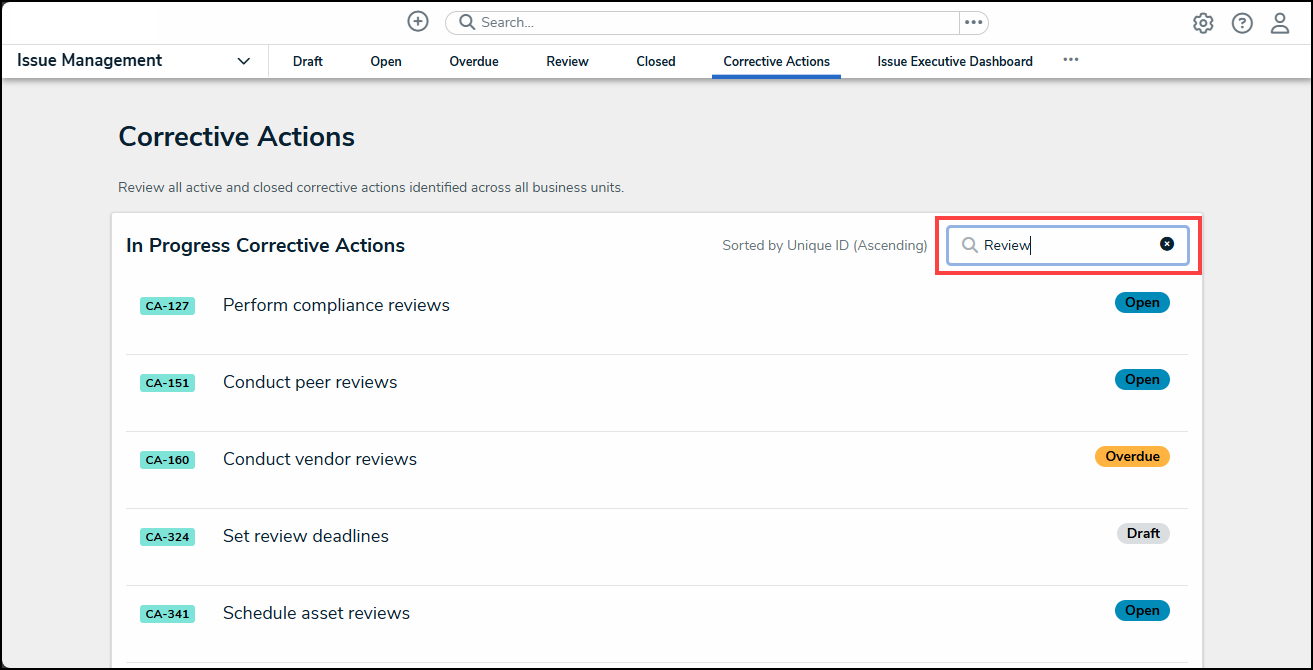Clear the Review search filter text
The height and width of the screenshot is (670, 1313).
[1167, 244]
